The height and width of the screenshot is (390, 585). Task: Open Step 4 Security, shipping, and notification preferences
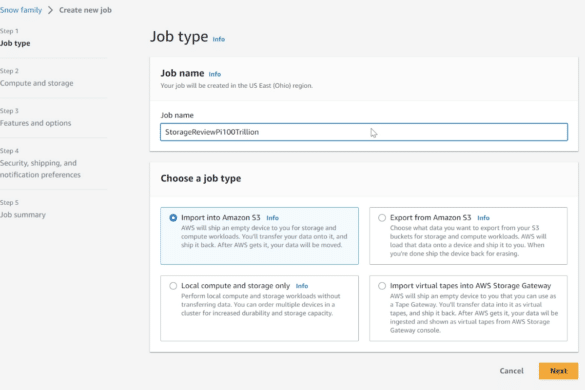(x=40, y=169)
